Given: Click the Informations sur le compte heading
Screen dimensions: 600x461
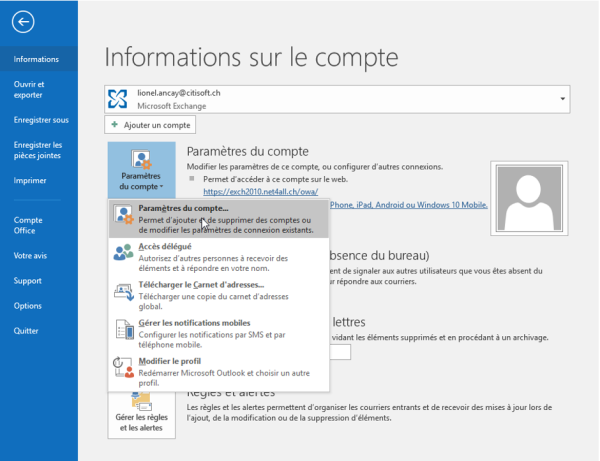Looking at the screenshot, I should pyautogui.click(x=251, y=57).
